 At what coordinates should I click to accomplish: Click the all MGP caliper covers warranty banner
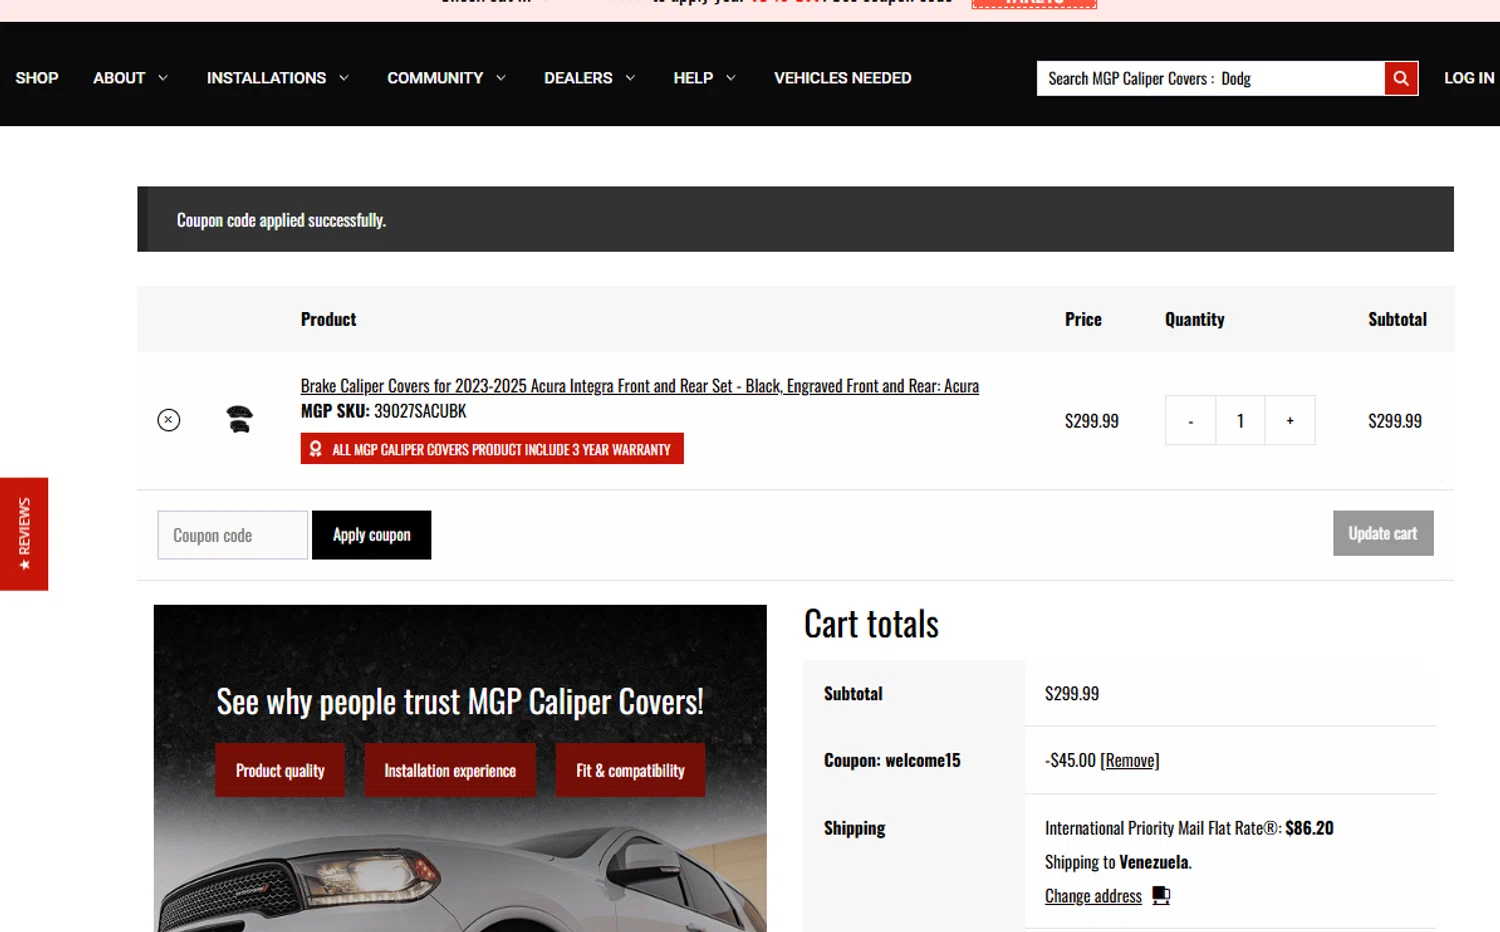click(492, 449)
